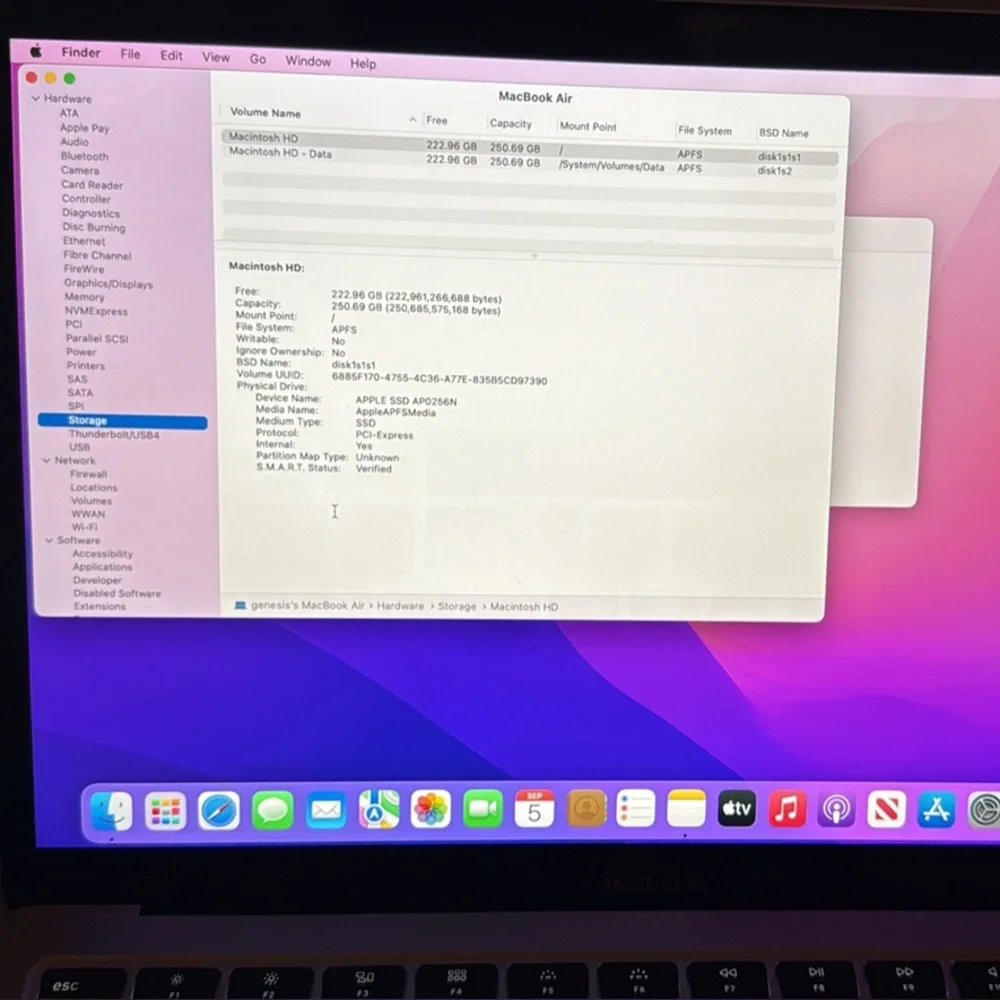The width and height of the screenshot is (1000, 1000).
Task: Open Mail in the Dock
Action: [326, 811]
